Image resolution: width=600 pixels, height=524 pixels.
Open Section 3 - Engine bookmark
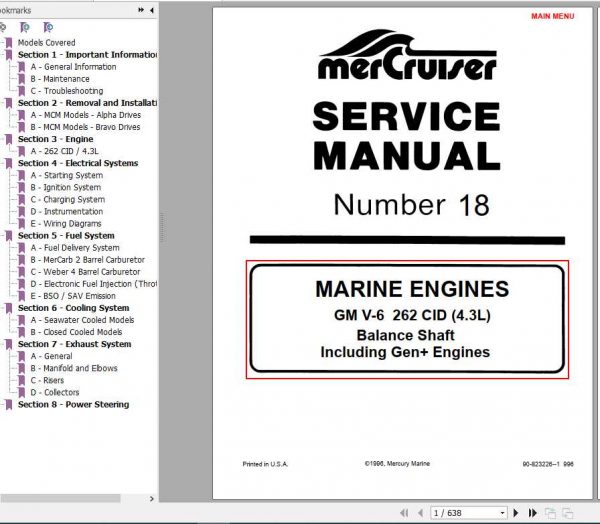pos(55,139)
